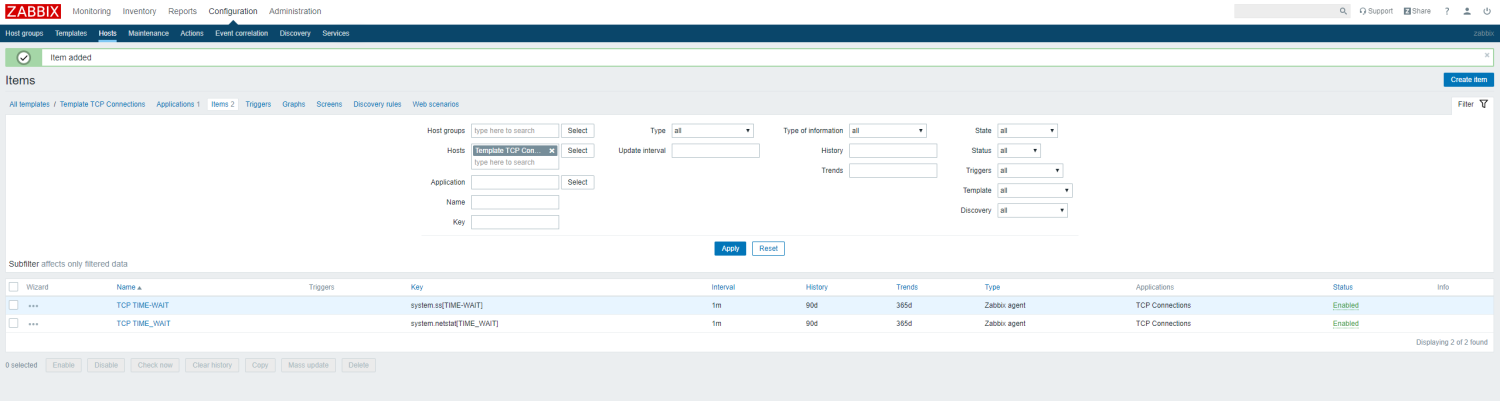
Task: Switch to Triggers tab
Action: (x=258, y=104)
